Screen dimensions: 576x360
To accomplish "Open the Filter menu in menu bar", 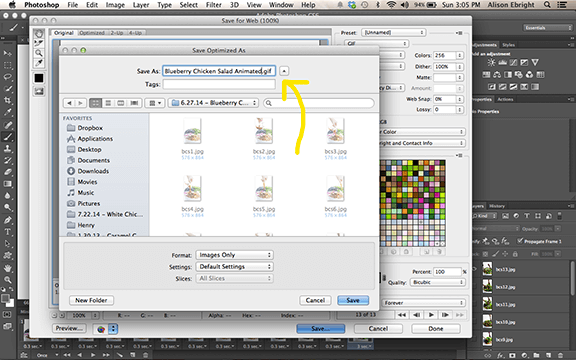I will point(213,5).
